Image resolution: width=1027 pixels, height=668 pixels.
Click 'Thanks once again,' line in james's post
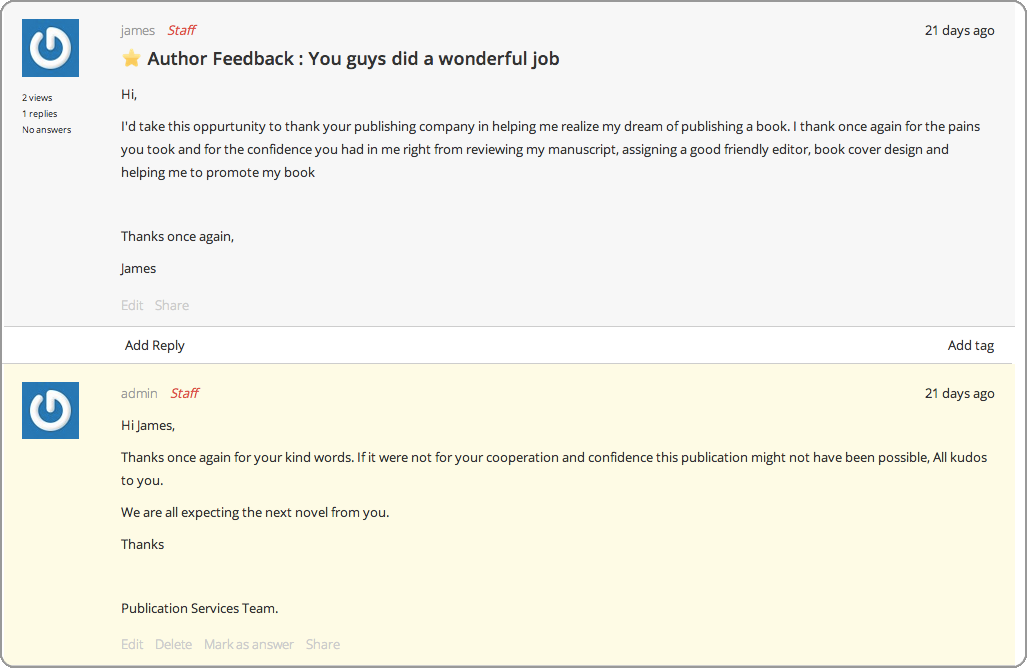click(x=177, y=236)
